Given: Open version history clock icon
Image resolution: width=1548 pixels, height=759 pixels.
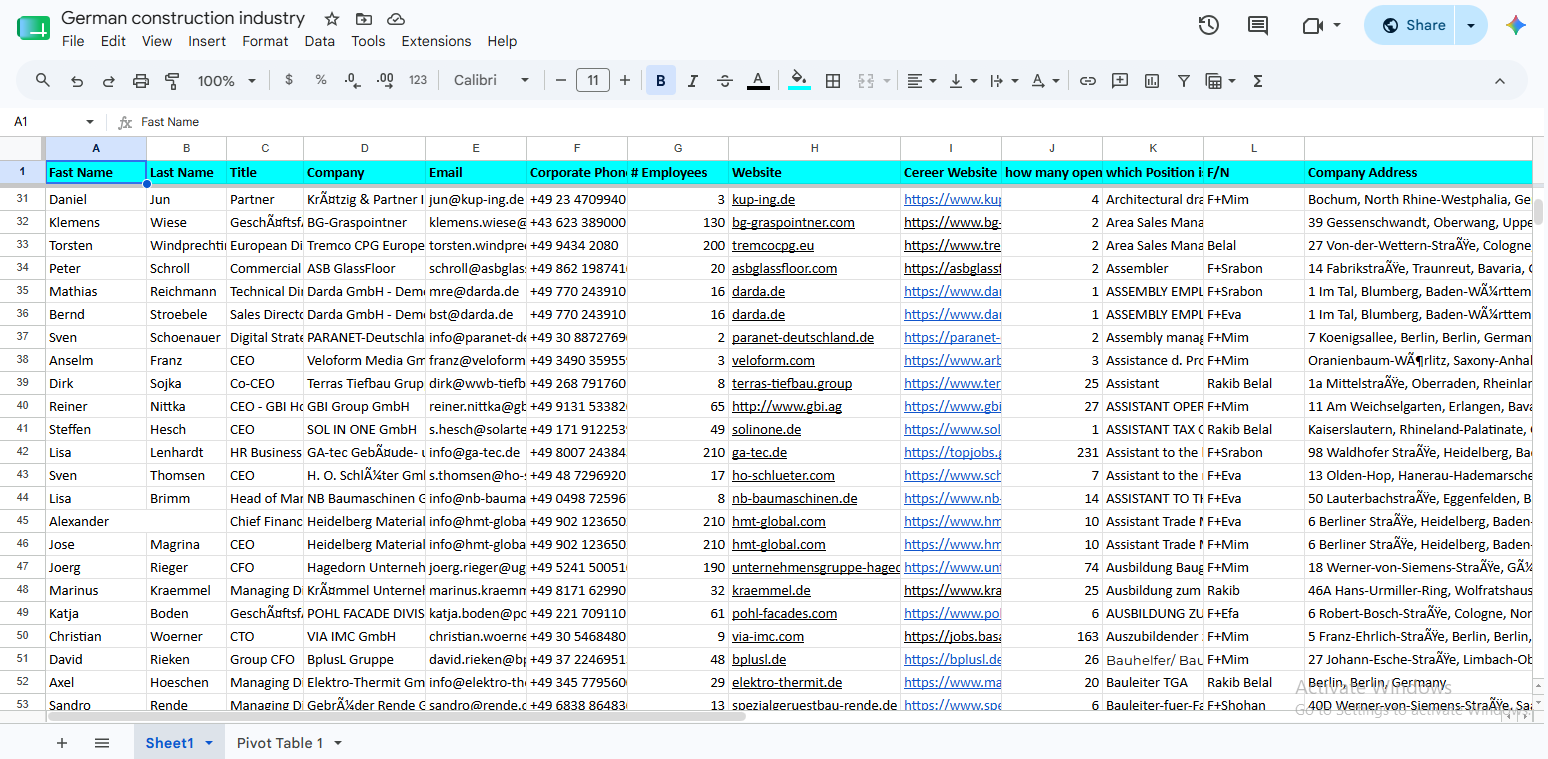Looking at the screenshot, I should [x=1208, y=26].
